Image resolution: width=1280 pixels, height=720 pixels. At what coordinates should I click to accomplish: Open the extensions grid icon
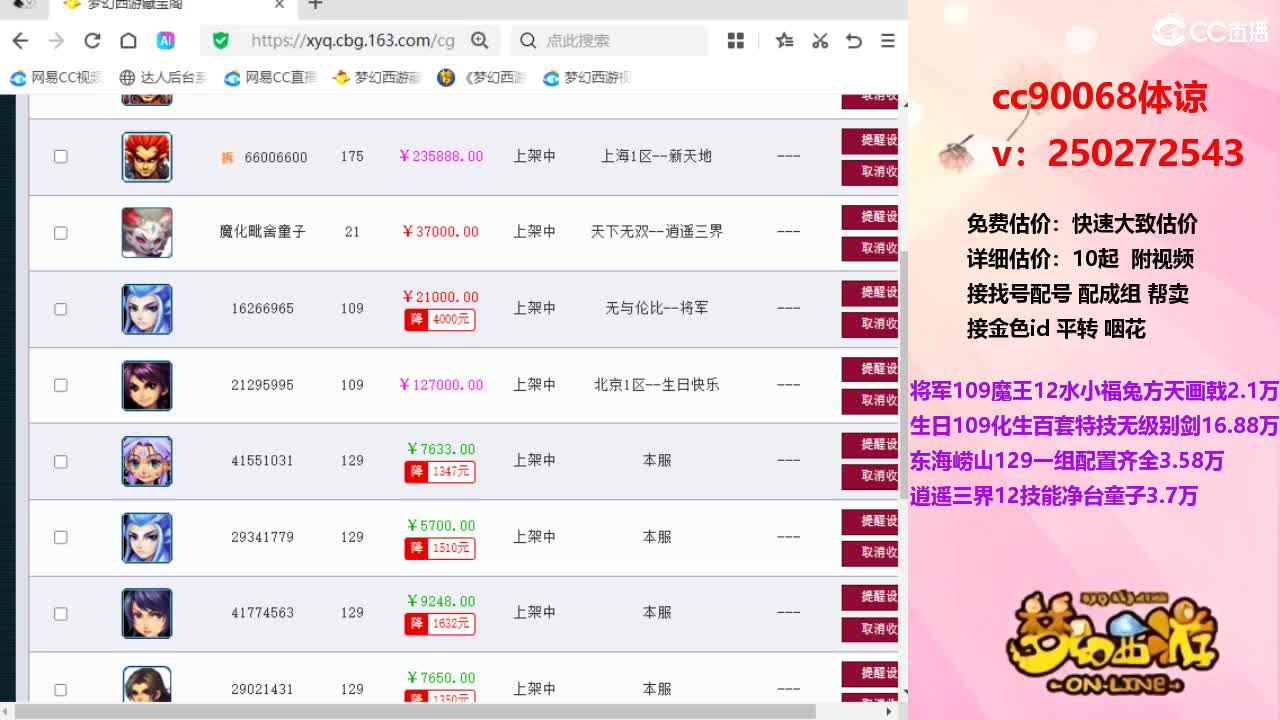point(736,41)
